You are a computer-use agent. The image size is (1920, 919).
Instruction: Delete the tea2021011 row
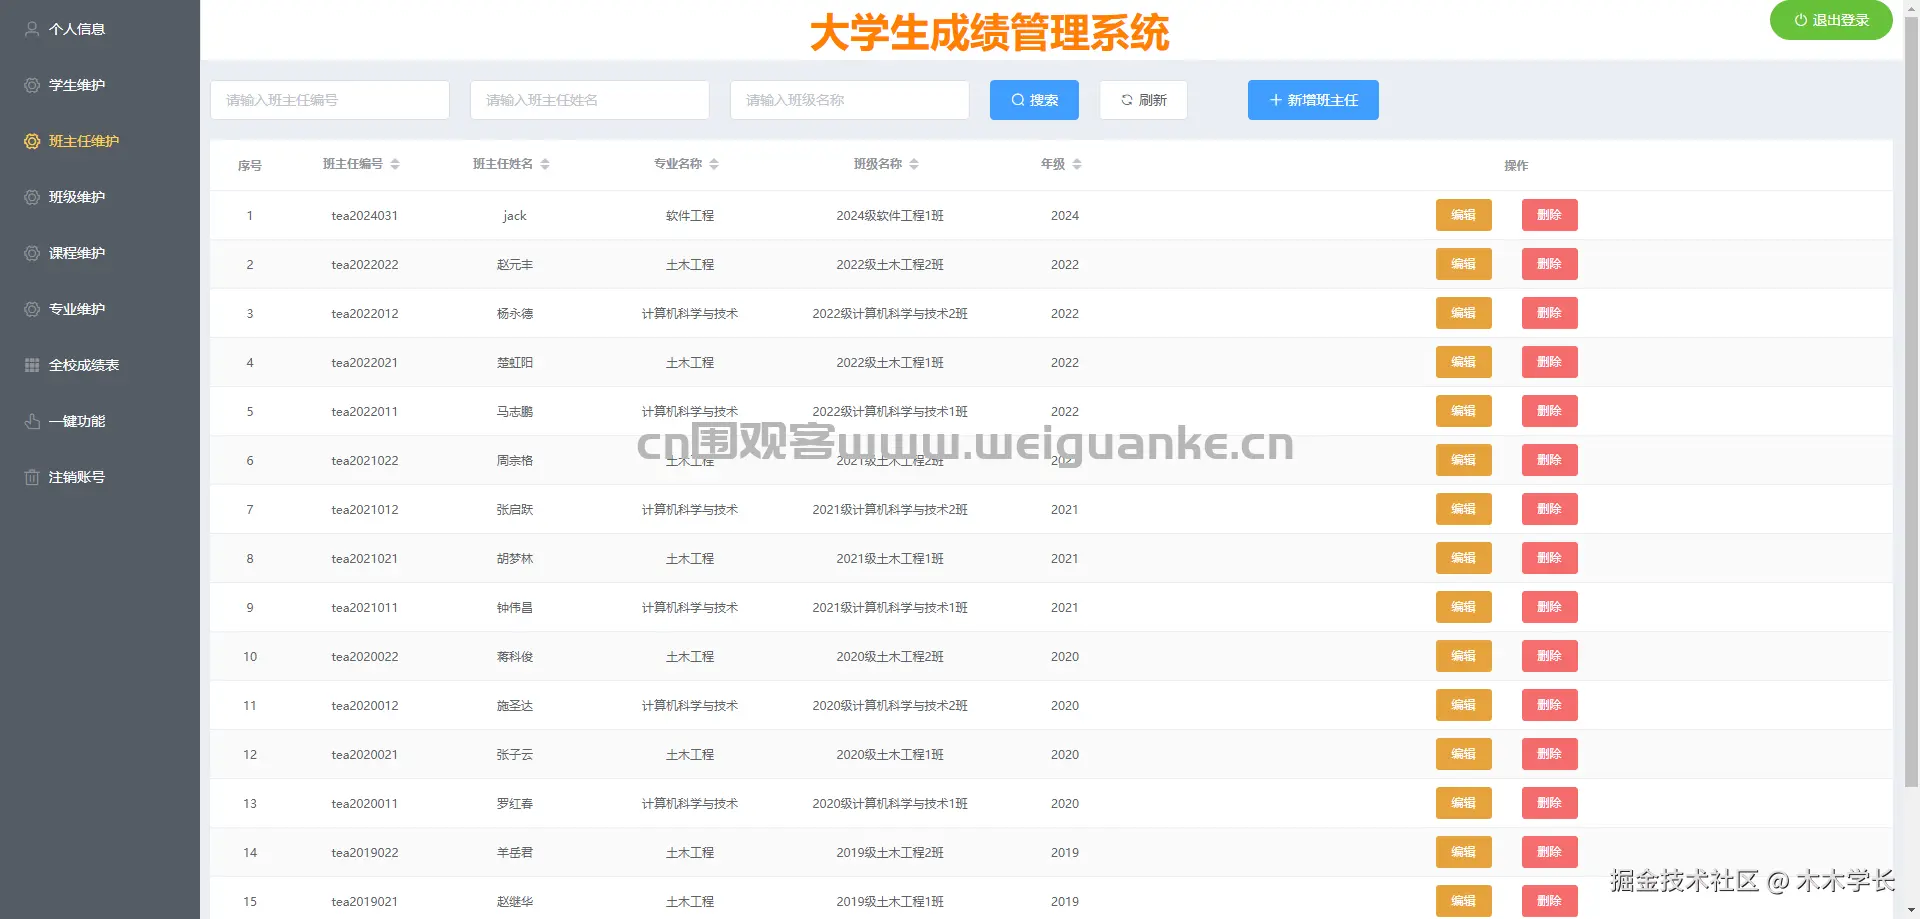coord(1549,607)
